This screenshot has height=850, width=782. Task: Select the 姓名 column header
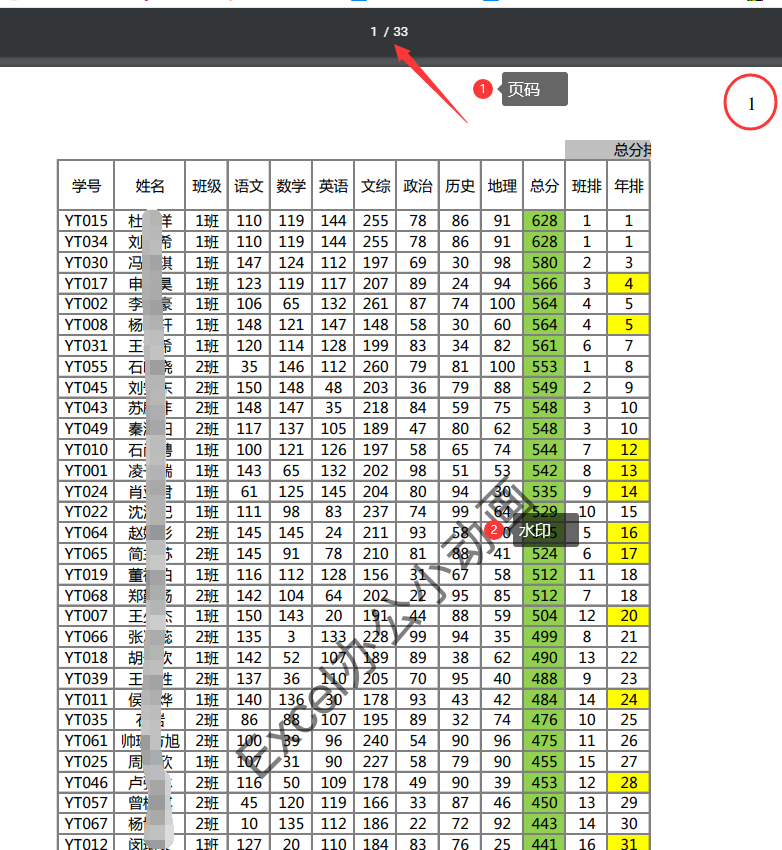(x=150, y=186)
